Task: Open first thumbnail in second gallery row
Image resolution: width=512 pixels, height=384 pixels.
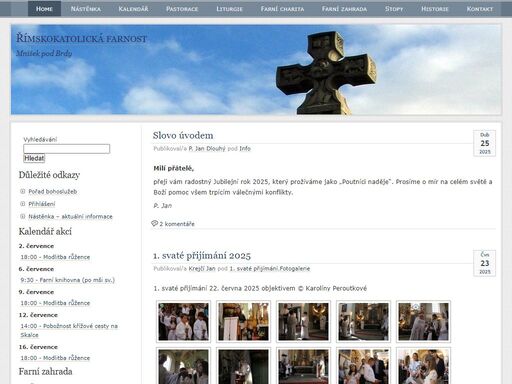Action: click(x=183, y=366)
